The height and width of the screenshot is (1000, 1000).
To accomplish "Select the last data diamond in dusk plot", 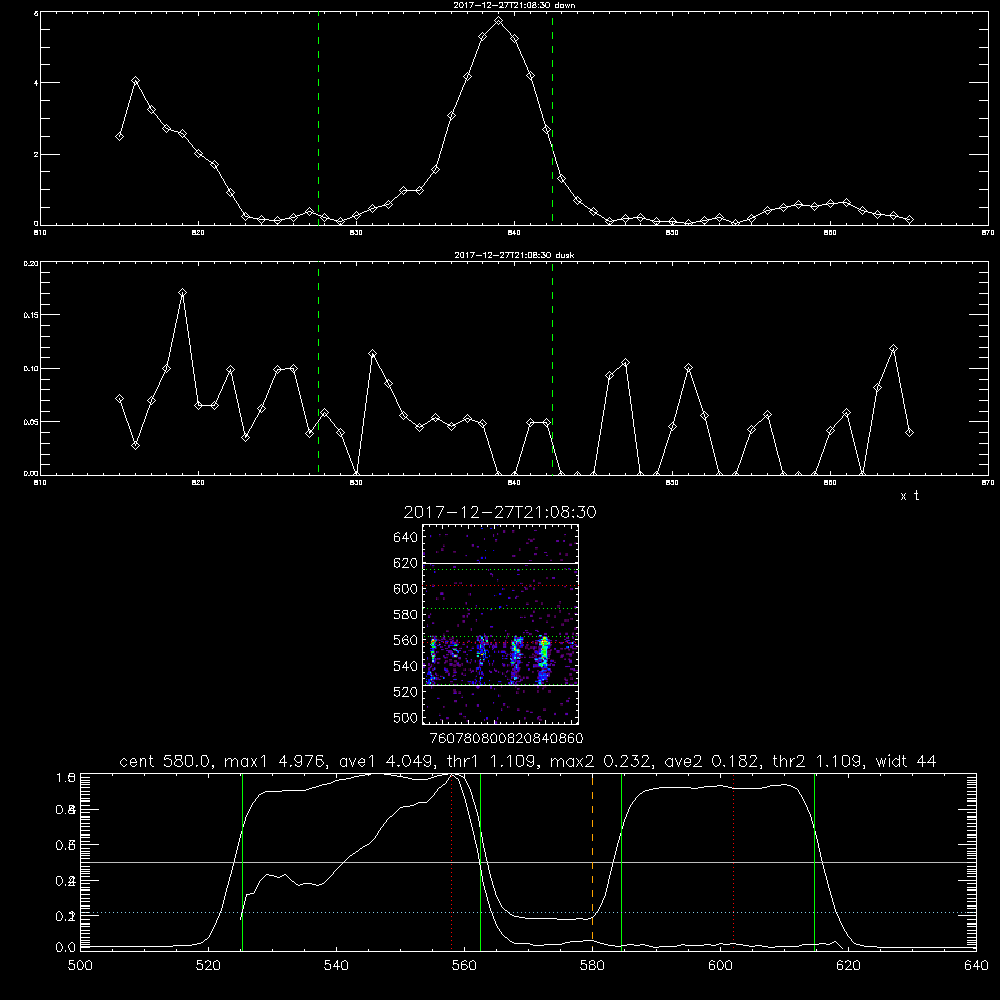I will (909, 432).
